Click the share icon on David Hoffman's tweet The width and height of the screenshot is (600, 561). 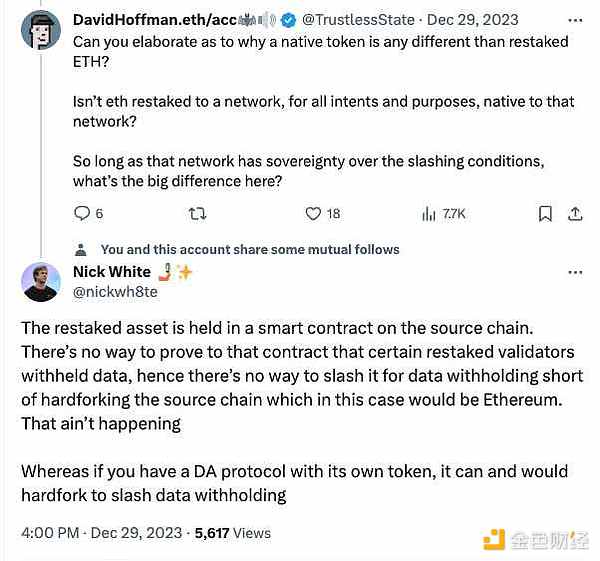[x=576, y=213]
